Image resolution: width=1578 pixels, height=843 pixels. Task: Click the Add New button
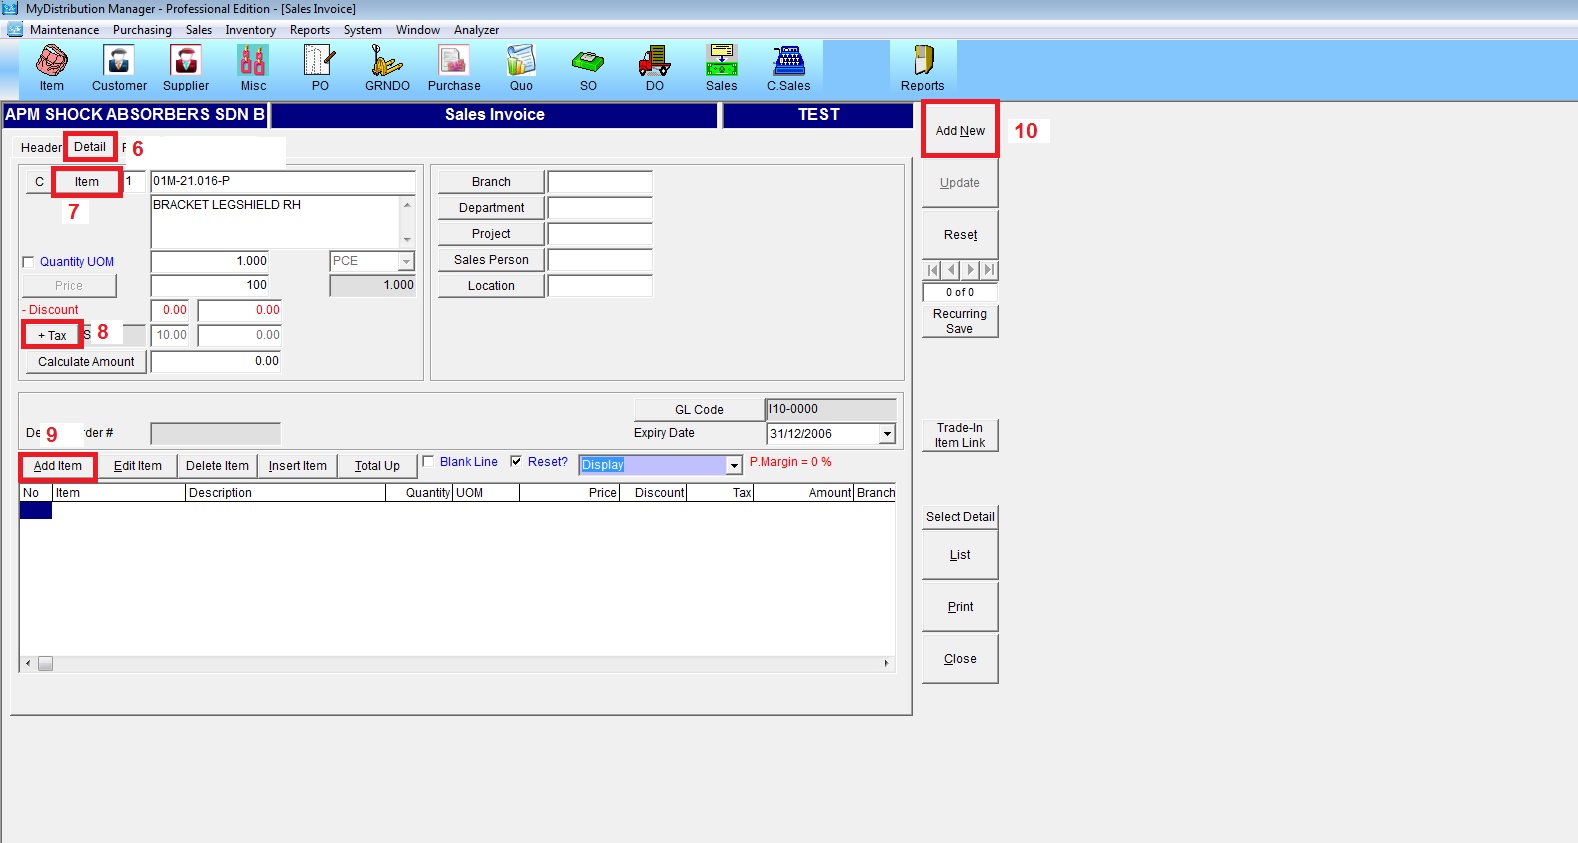click(x=960, y=131)
